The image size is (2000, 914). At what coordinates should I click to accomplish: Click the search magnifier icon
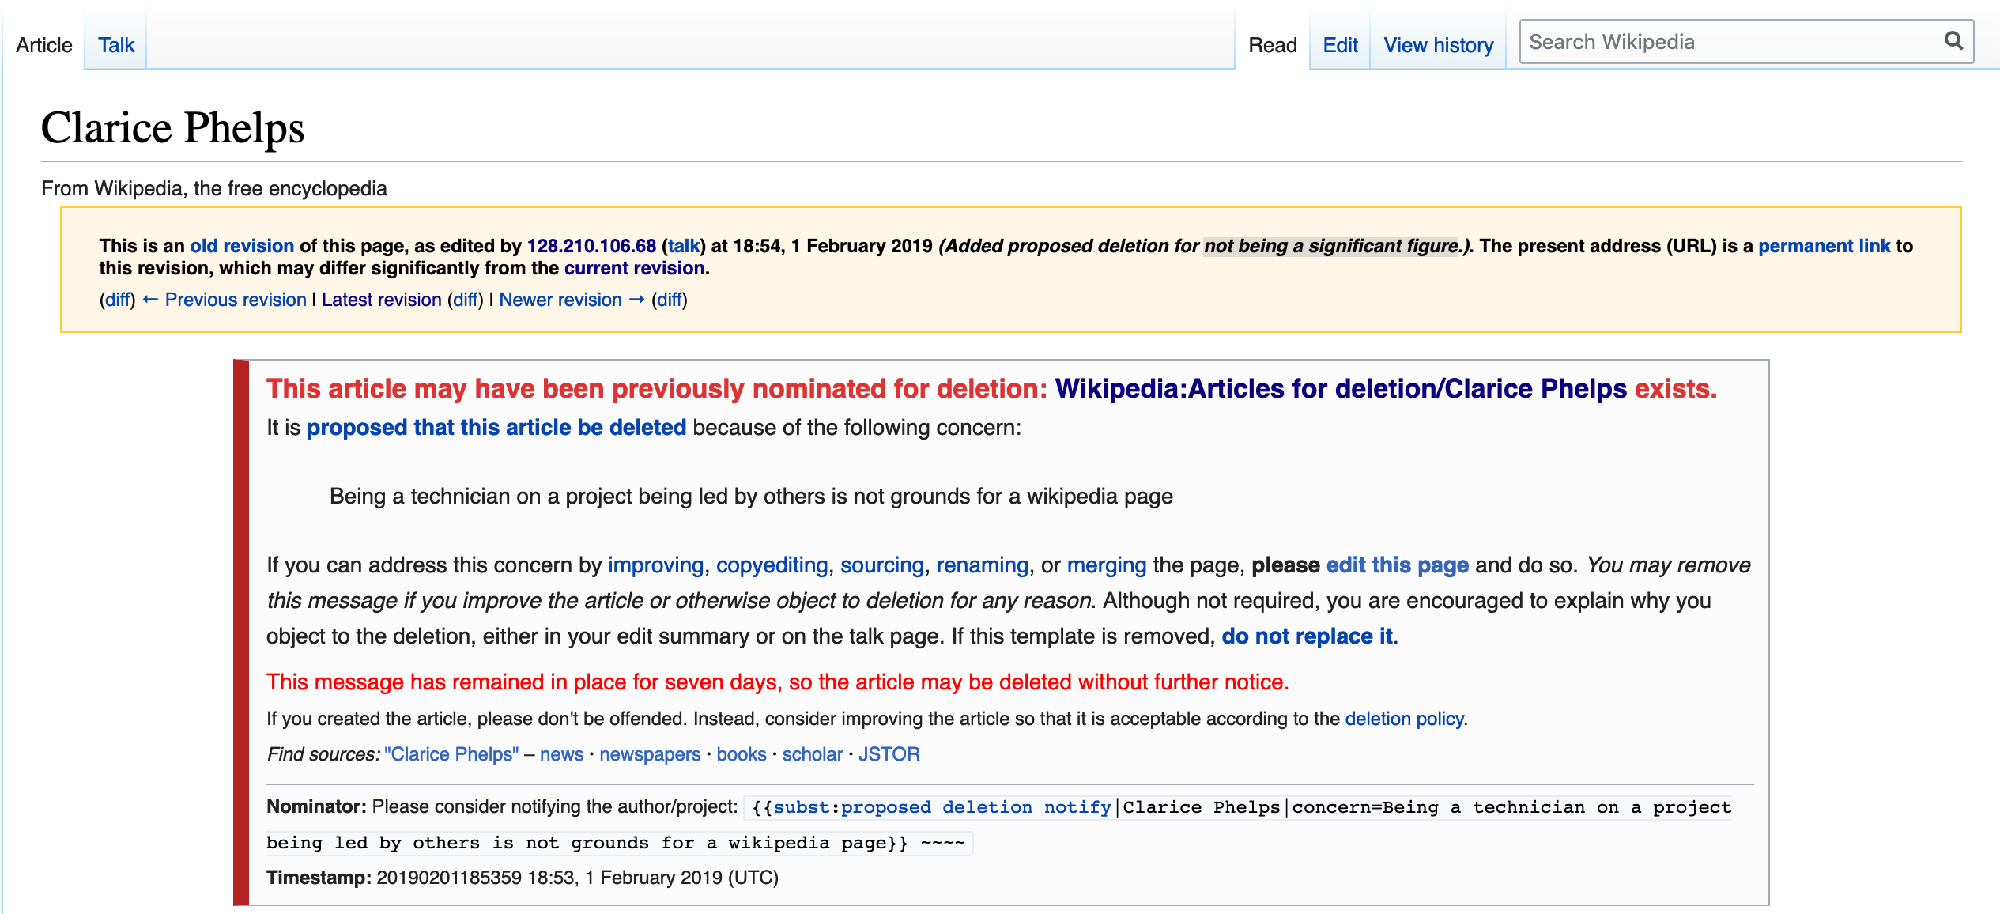coord(1953,41)
